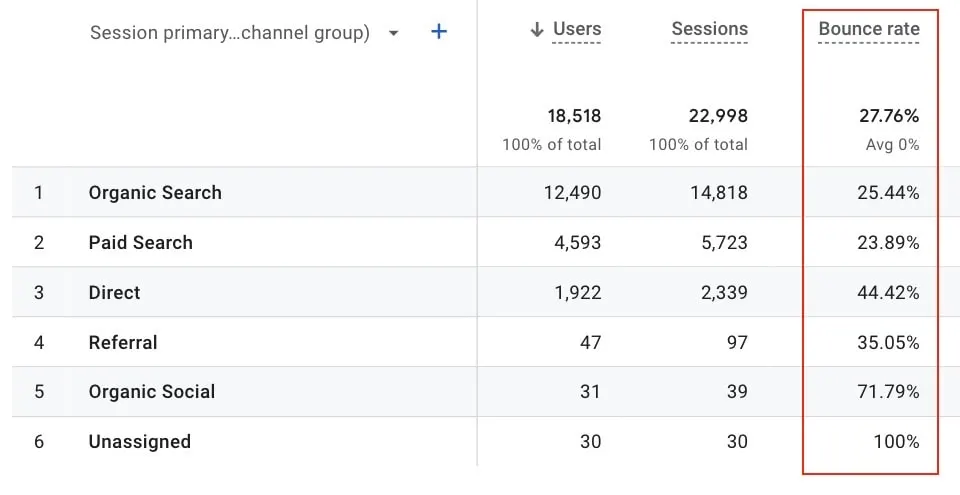The image size is (960, 495).
Task: Select the Paid Search row label
Action: (x=141, y=243)
